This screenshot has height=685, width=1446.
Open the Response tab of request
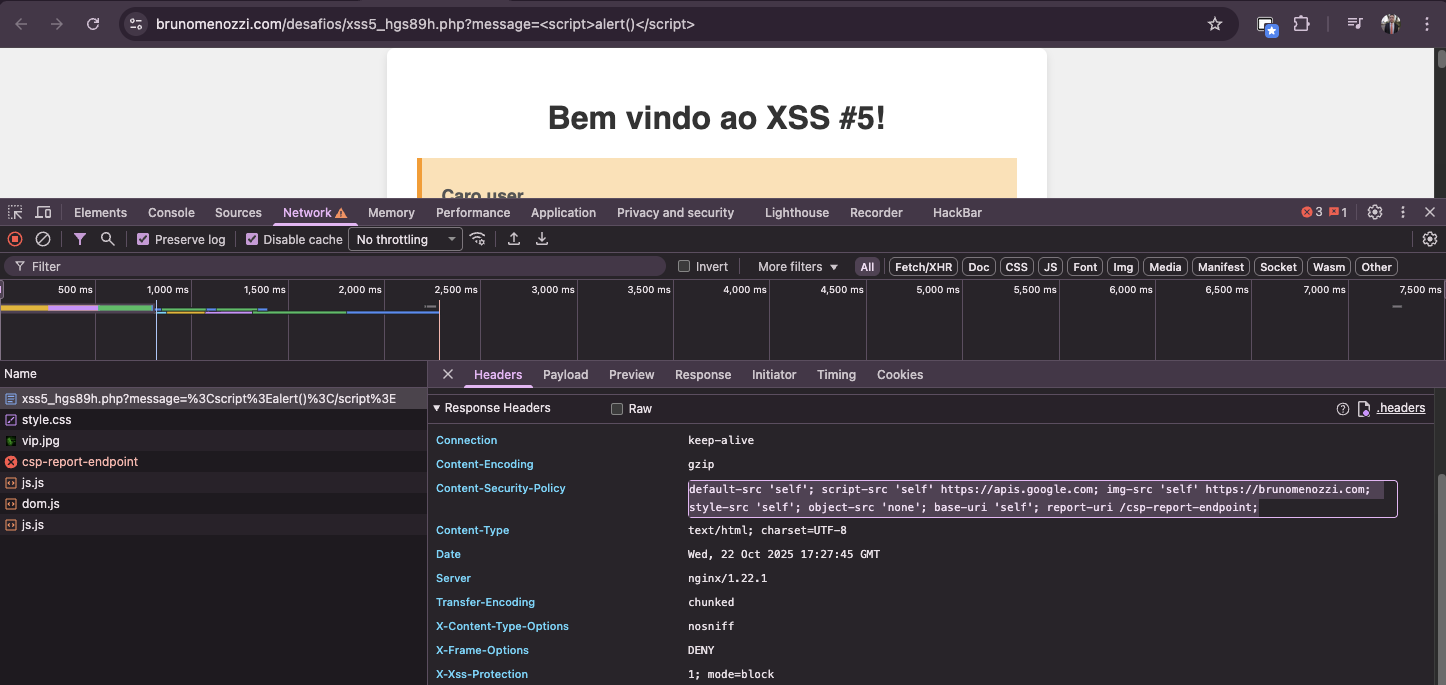coord(702,375)
